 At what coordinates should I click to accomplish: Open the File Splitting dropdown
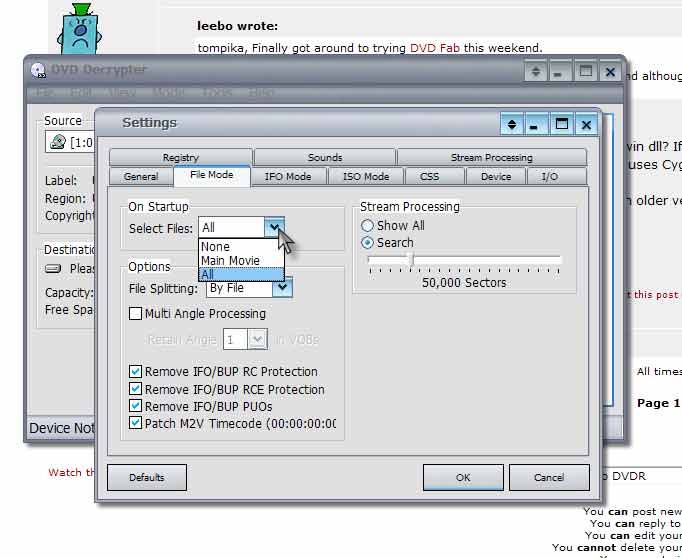click(x=282, y=287)
